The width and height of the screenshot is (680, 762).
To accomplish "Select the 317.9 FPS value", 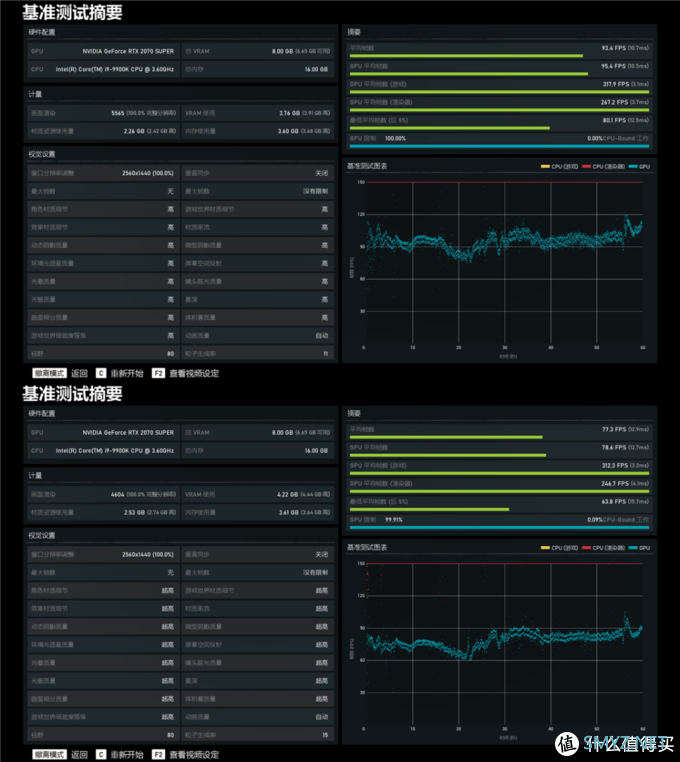I will pyautogui.click(x=616, y=84).
